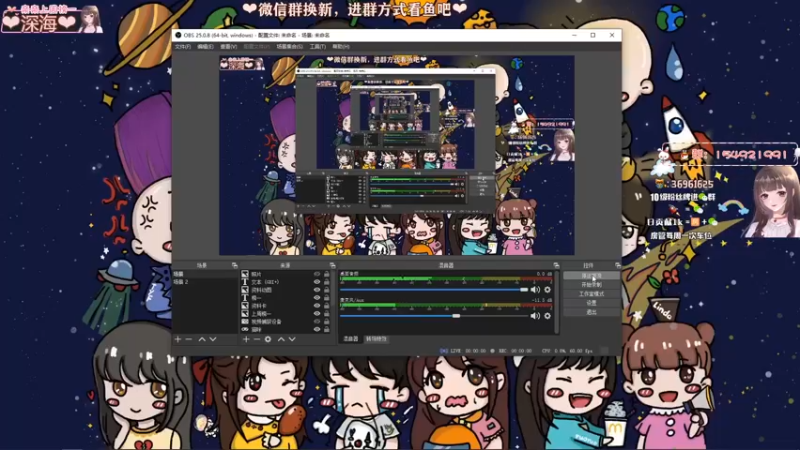Mute the 桌面音频 speaker icon

click(x=535, y=290)
